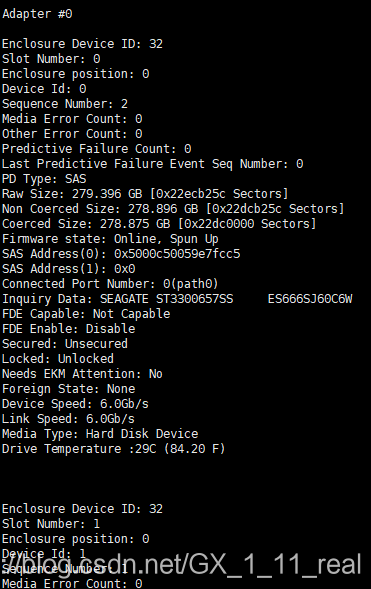Click the Slot Number: 0 line
The image size is (371, 589).
pos(51,59)
